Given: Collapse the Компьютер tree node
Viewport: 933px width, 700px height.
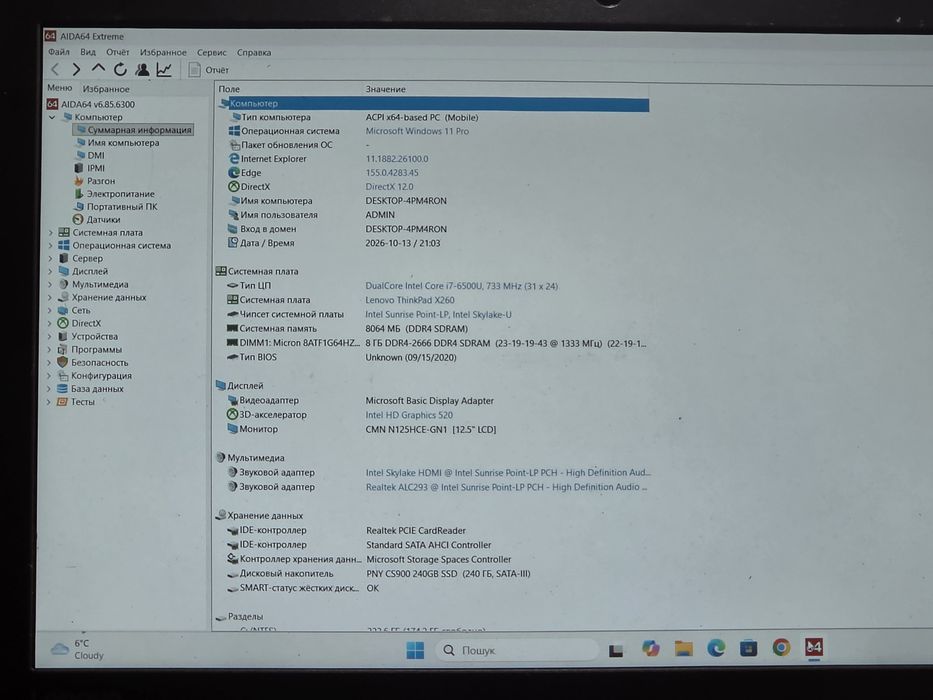Looking at the screenshot, I should coord(52,117).
